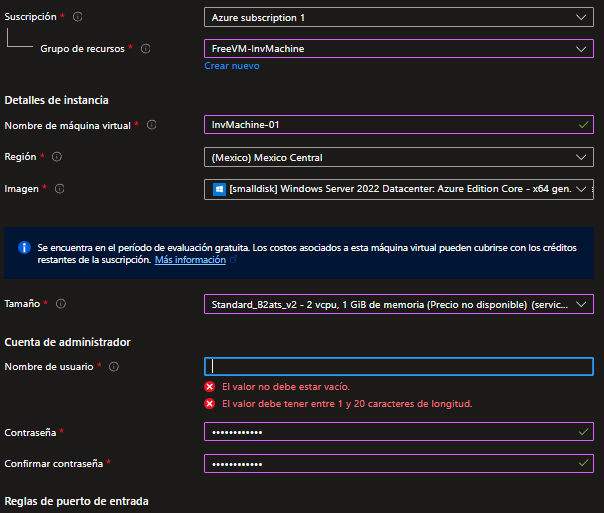
Task: Click the 'Detalles de instancia' heading
Action: pos(56,100)
